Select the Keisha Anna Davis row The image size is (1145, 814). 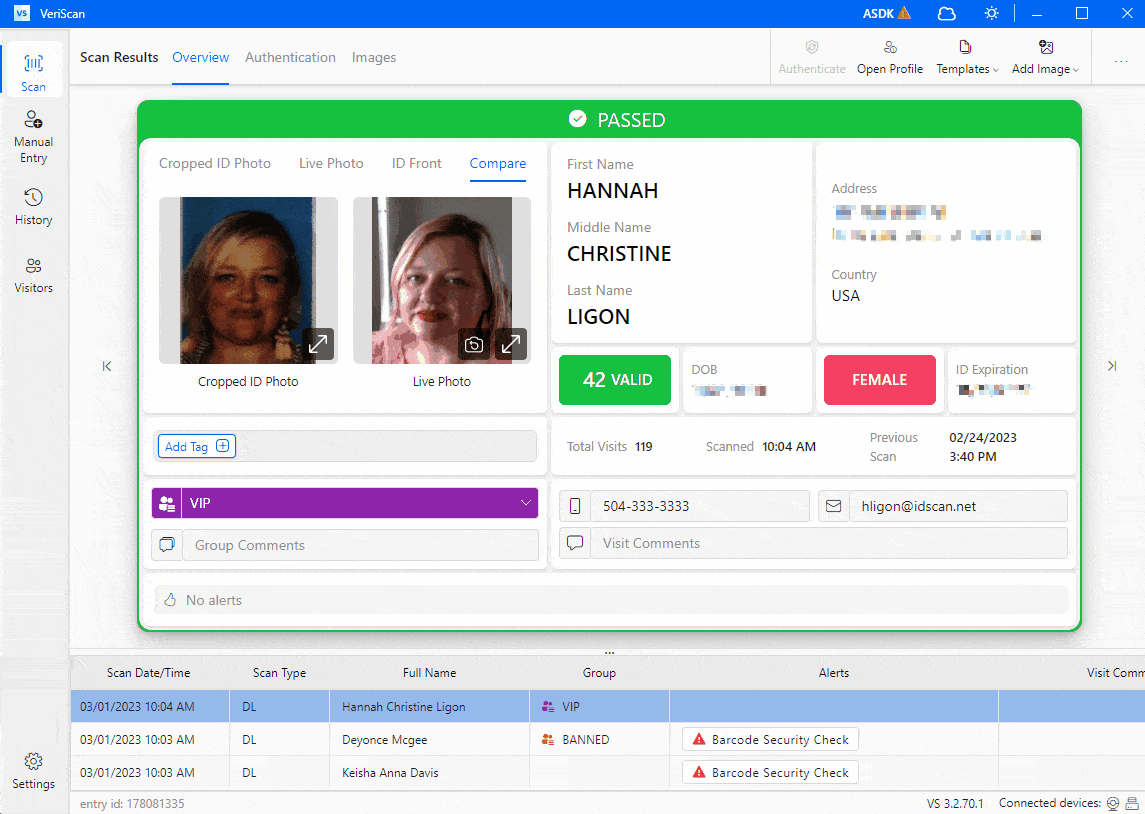[608, 772]
